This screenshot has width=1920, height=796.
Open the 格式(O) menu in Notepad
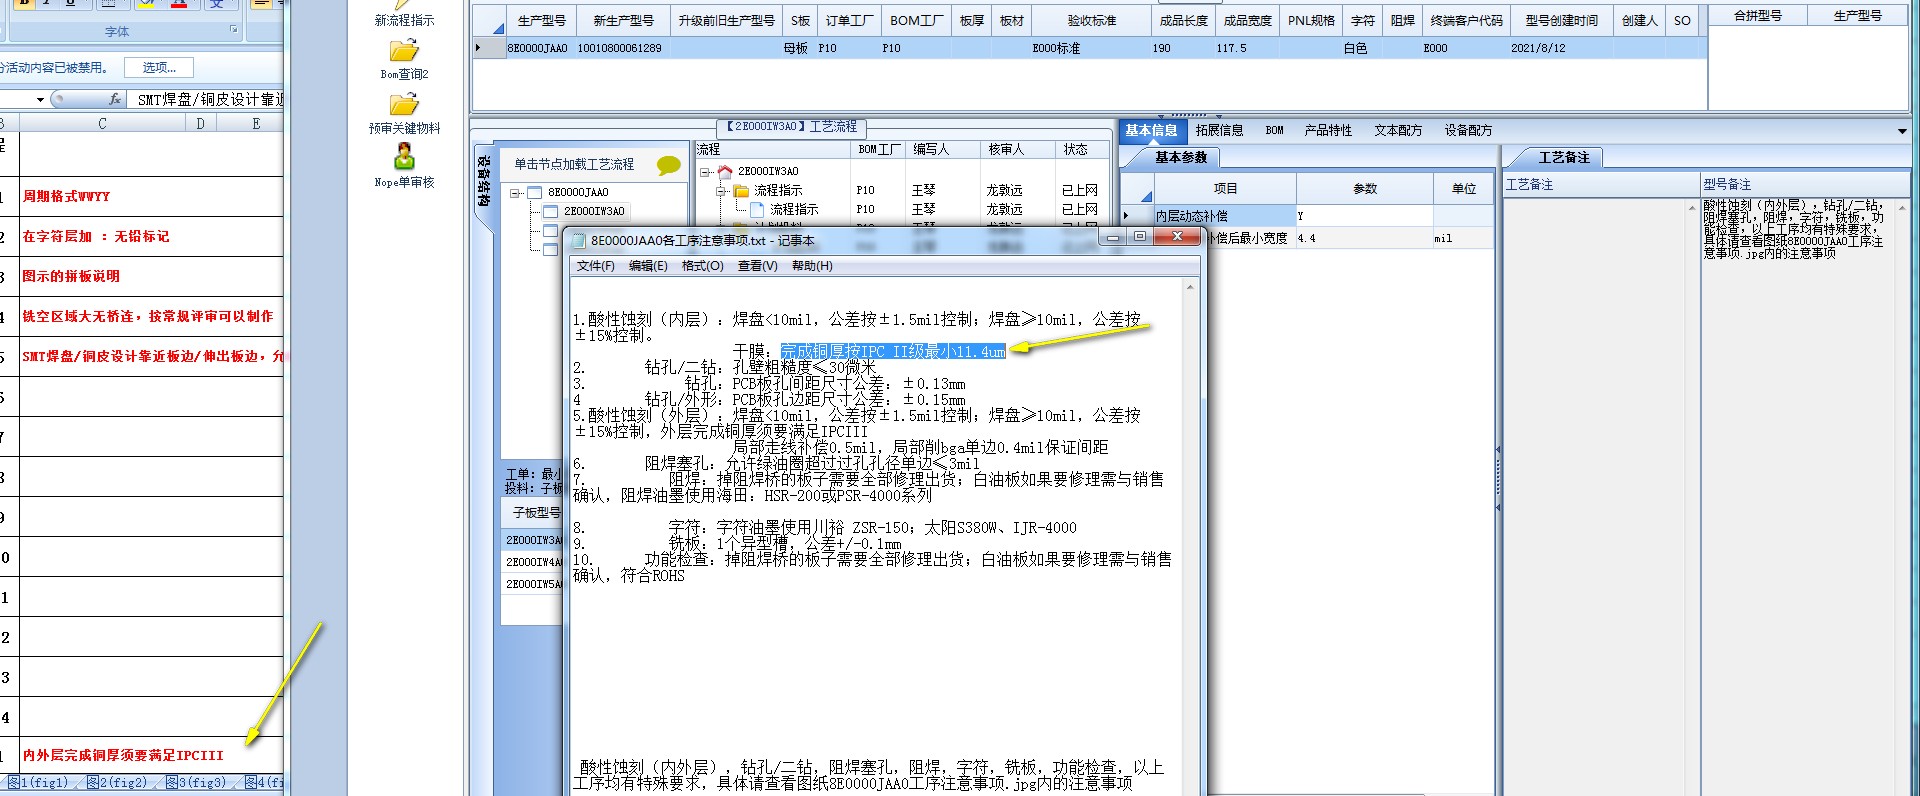click(x=702, y=266)
